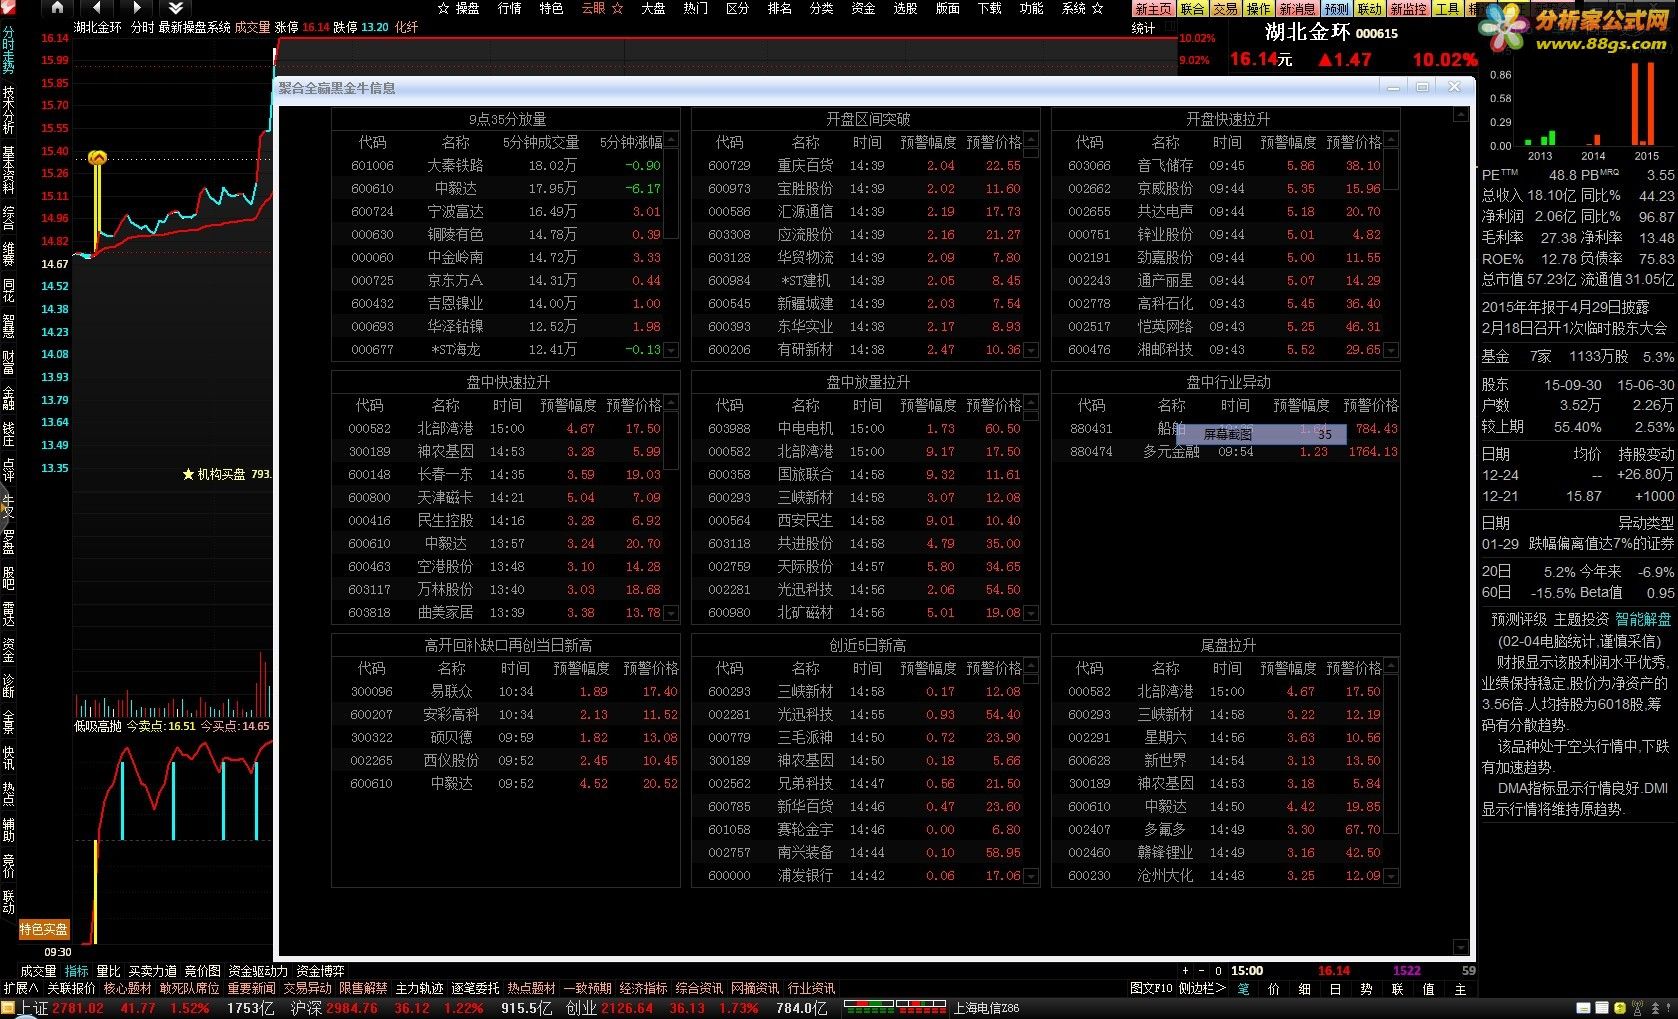Toggle the 值 view button
1678x1019 pixels.
pyautogui.click(x=1428, y=989)
